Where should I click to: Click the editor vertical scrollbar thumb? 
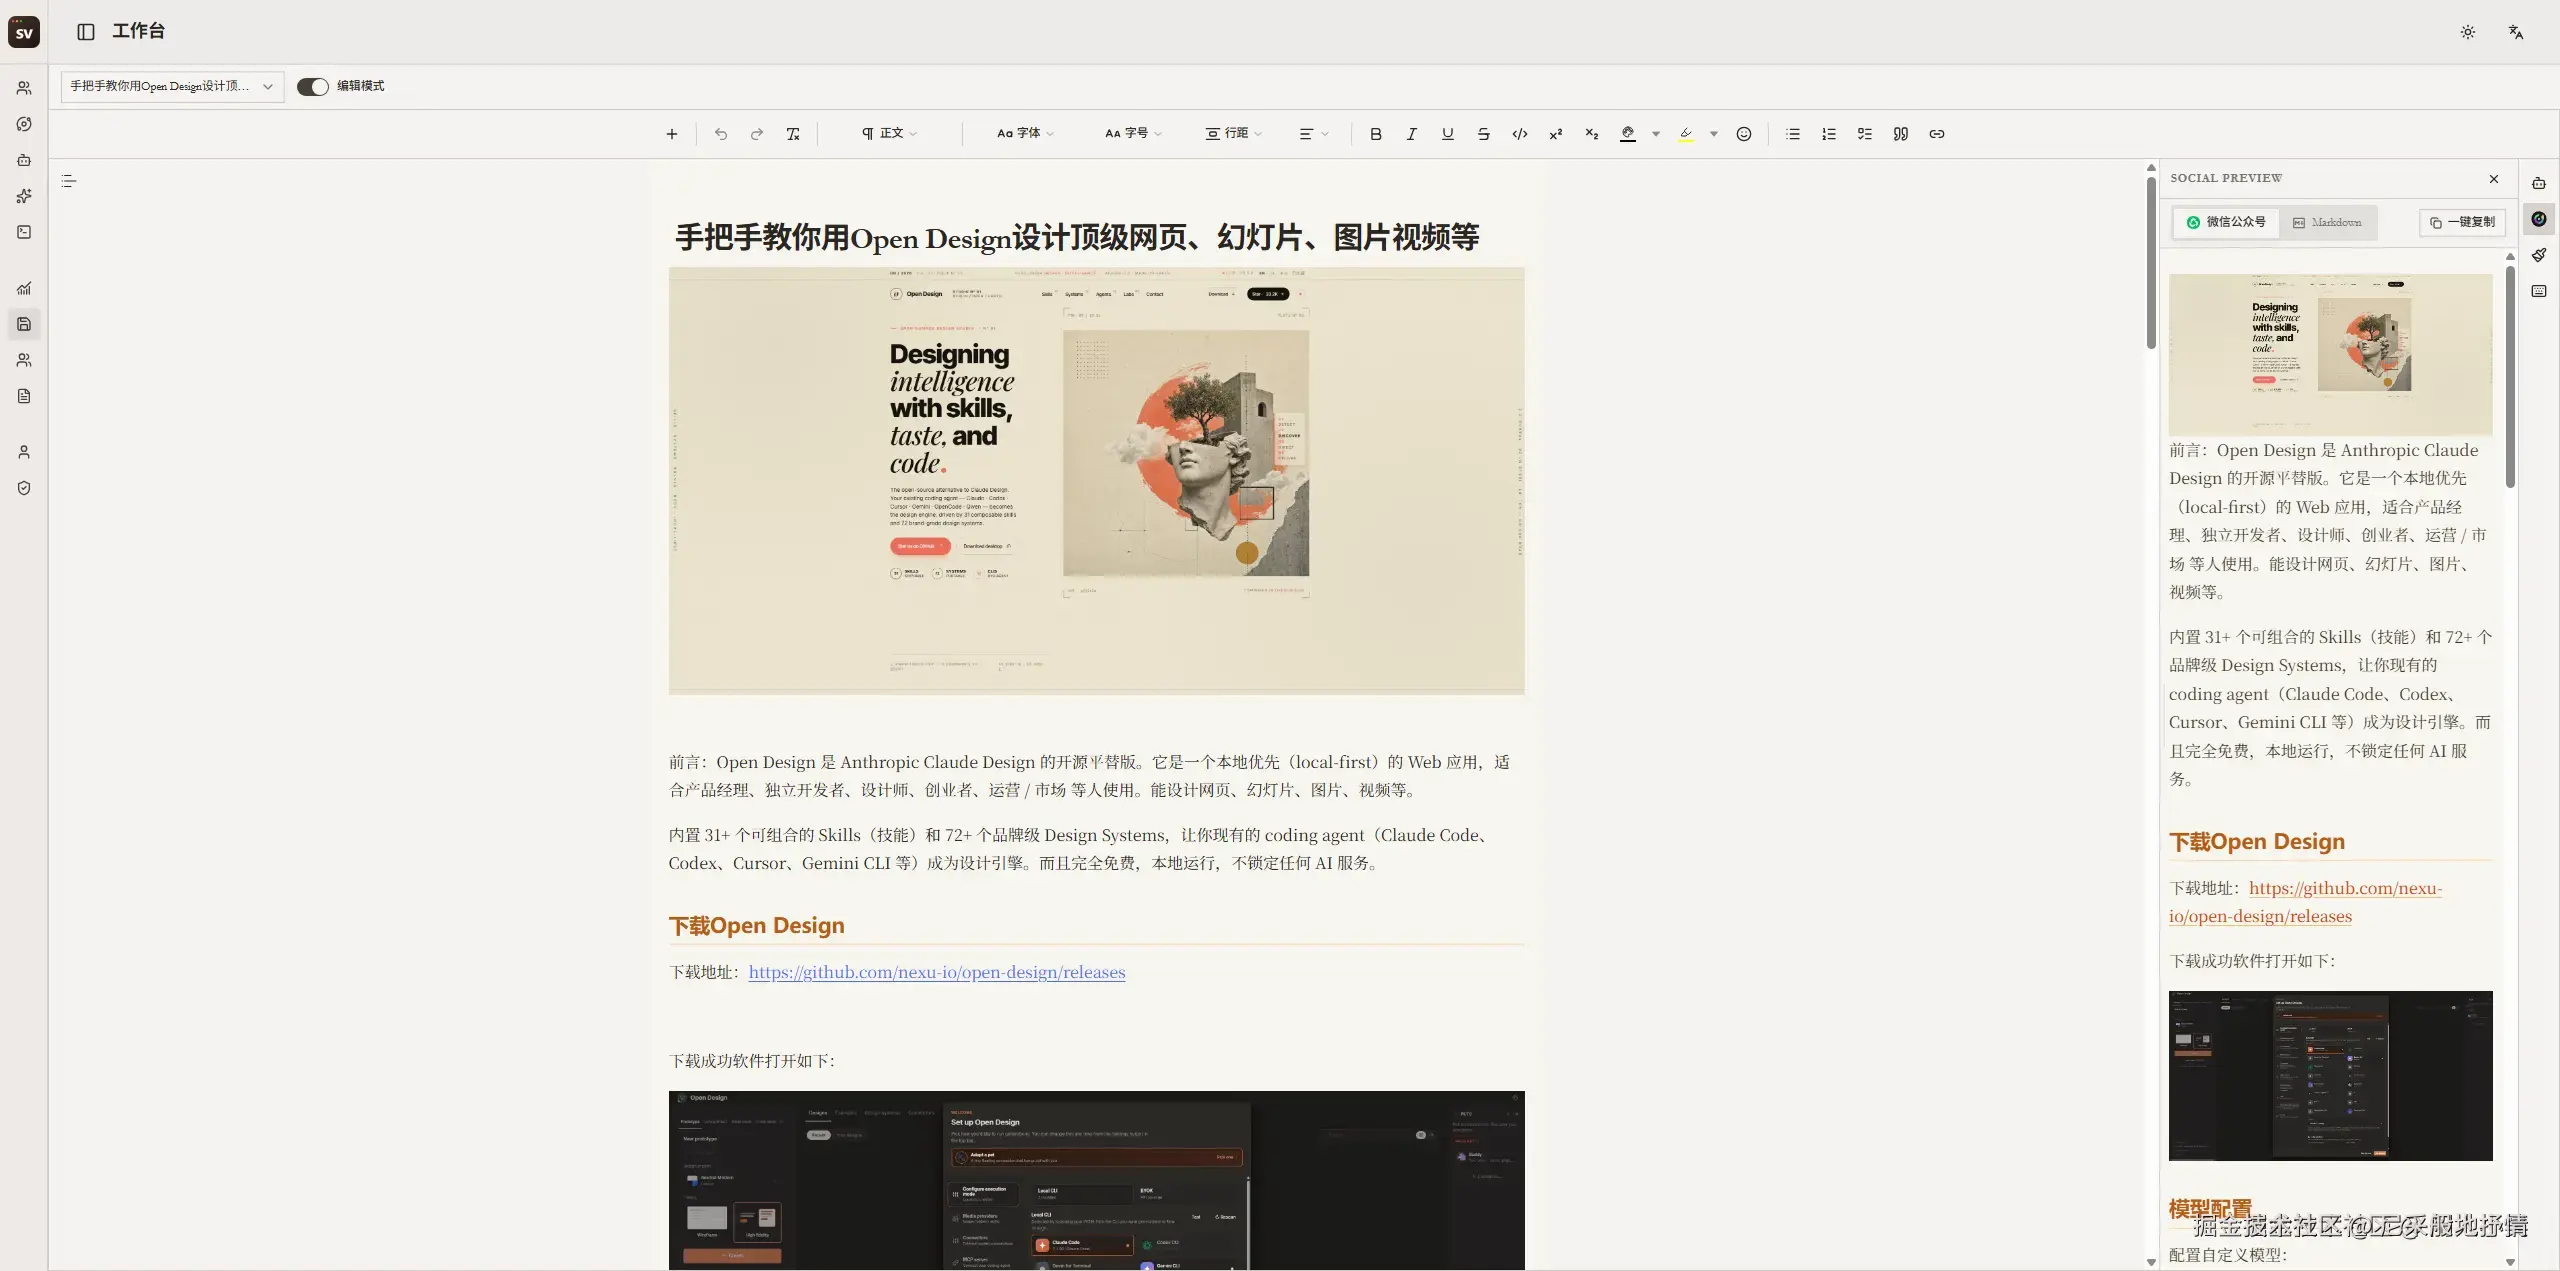[2151, 262]
